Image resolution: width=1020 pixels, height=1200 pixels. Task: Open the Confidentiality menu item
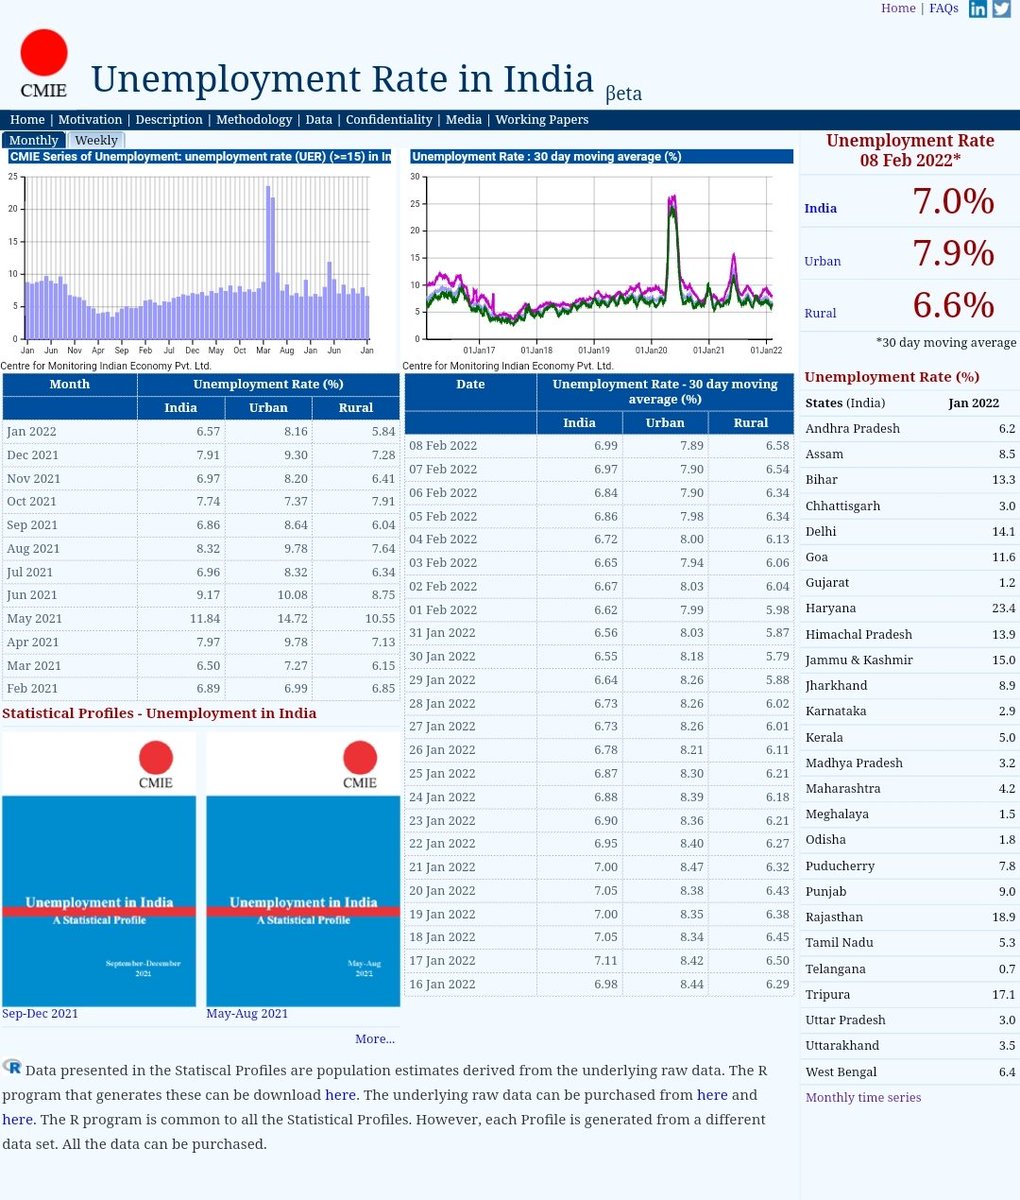[x=389, y=120]
